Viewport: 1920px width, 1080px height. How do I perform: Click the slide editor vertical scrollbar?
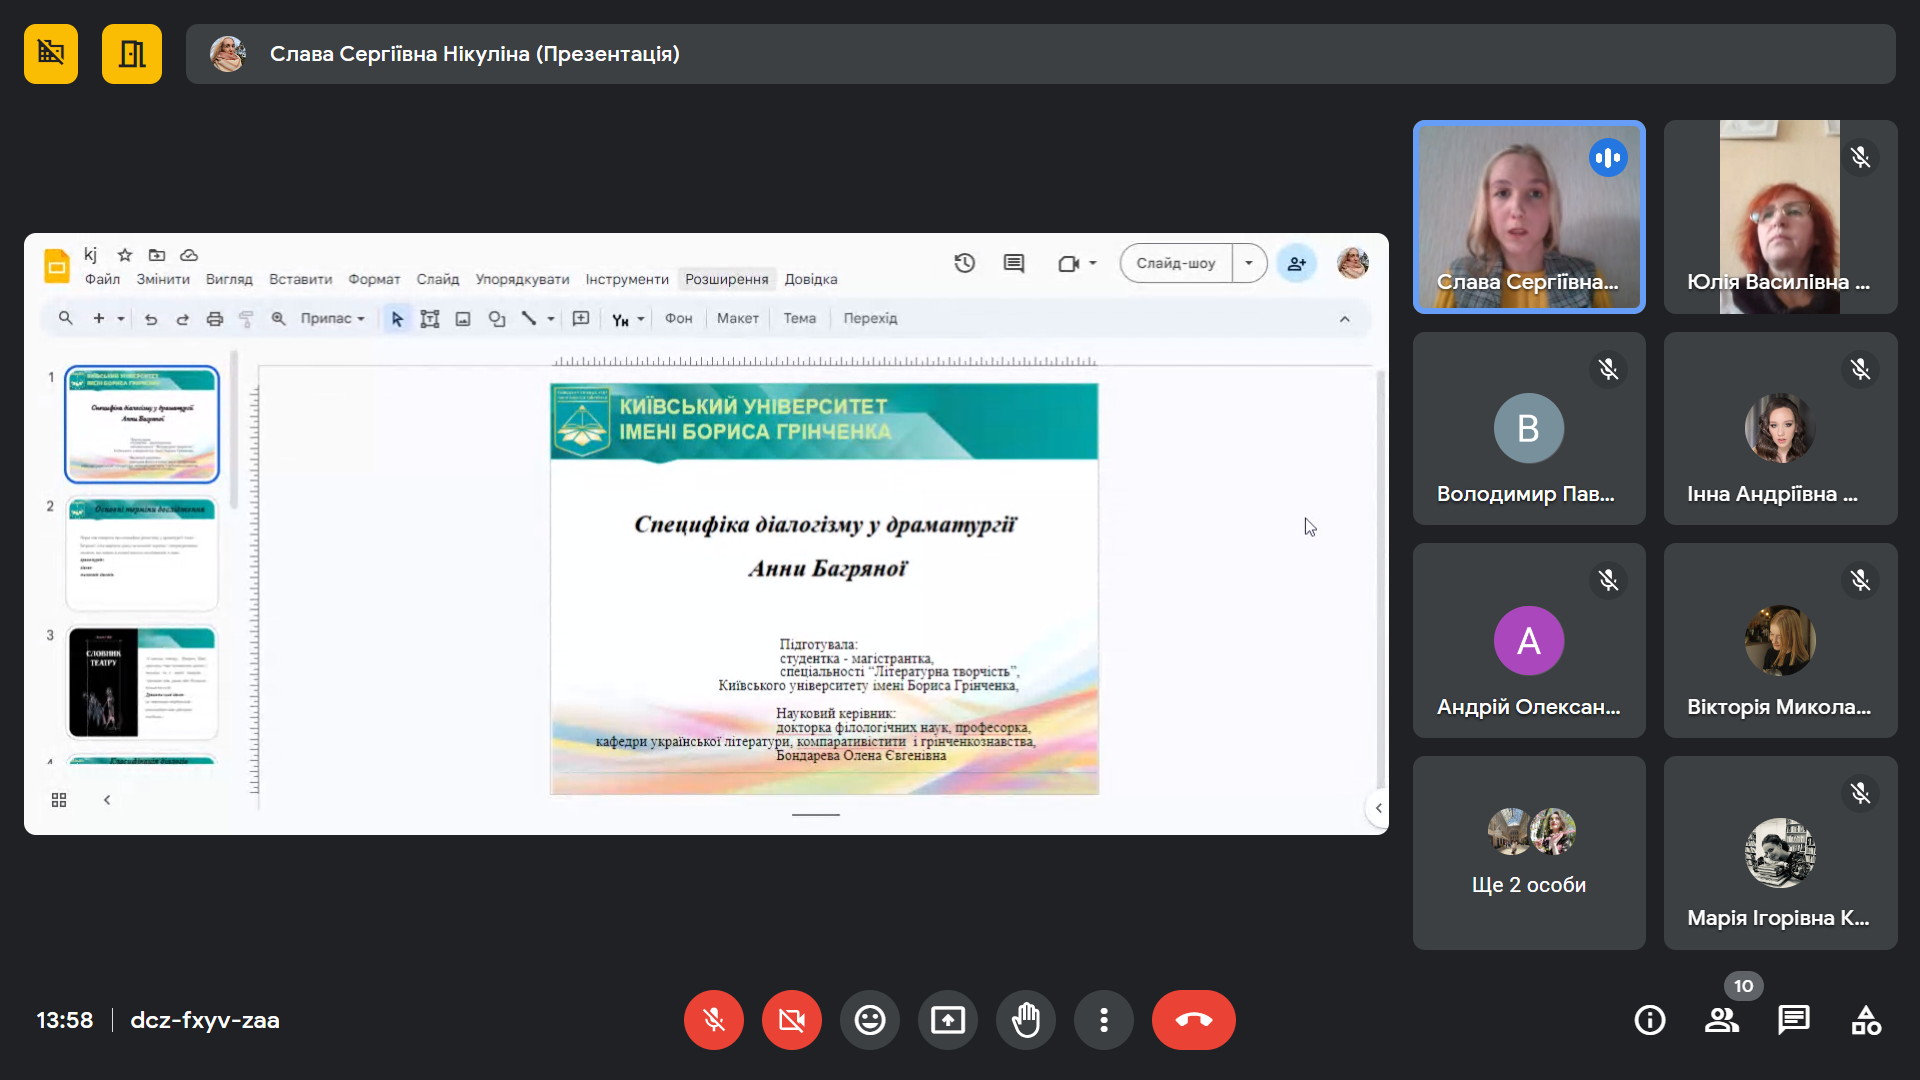[1381, 580]
